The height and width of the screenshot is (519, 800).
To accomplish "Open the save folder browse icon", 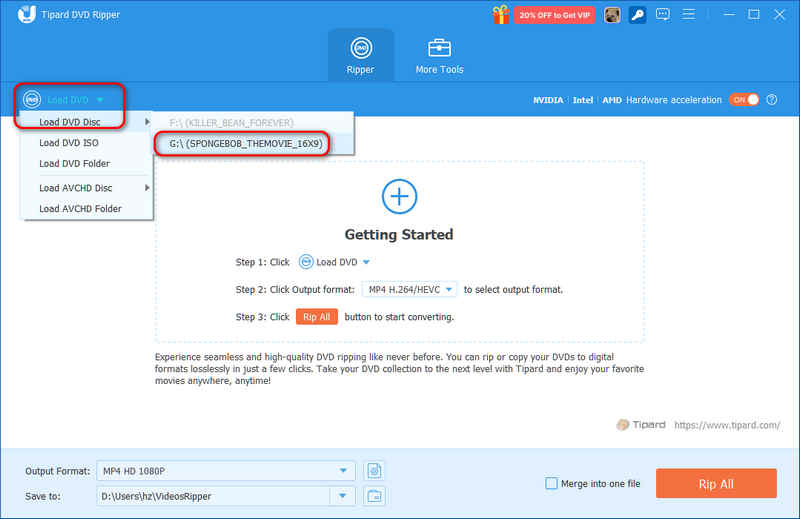I will [x=374, y=496].
